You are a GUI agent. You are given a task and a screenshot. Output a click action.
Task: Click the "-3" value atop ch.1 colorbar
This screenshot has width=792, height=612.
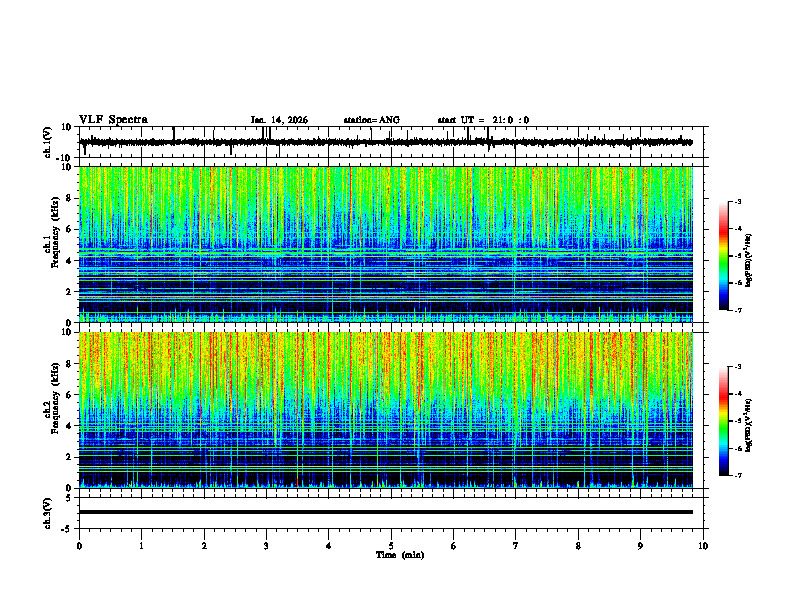738,201
